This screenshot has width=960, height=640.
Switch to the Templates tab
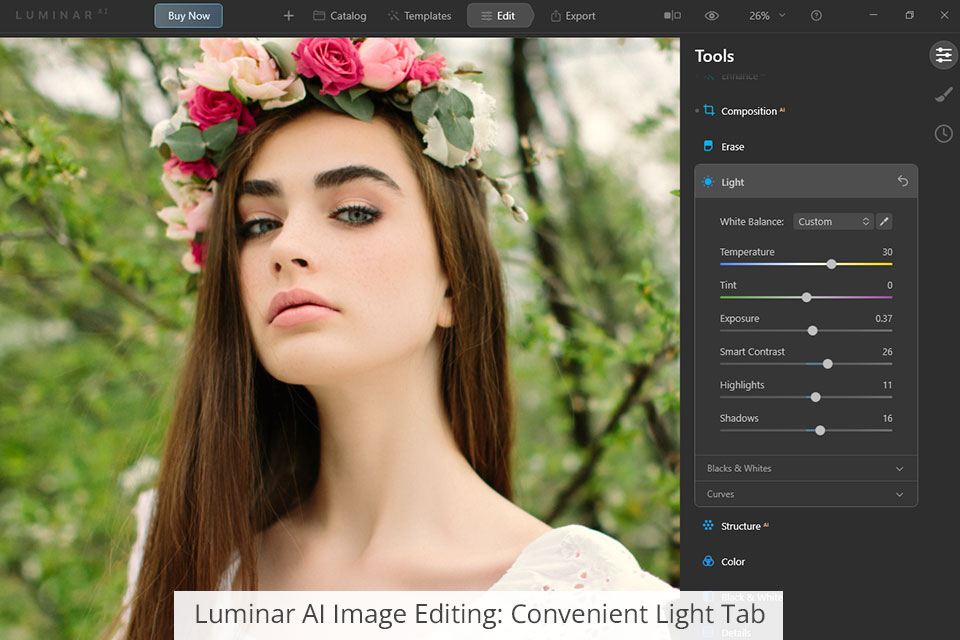419,16
